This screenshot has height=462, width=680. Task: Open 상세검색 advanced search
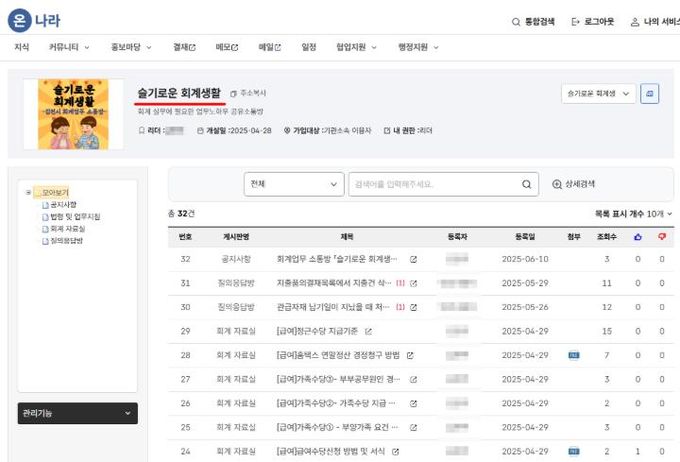coord(573,184)
